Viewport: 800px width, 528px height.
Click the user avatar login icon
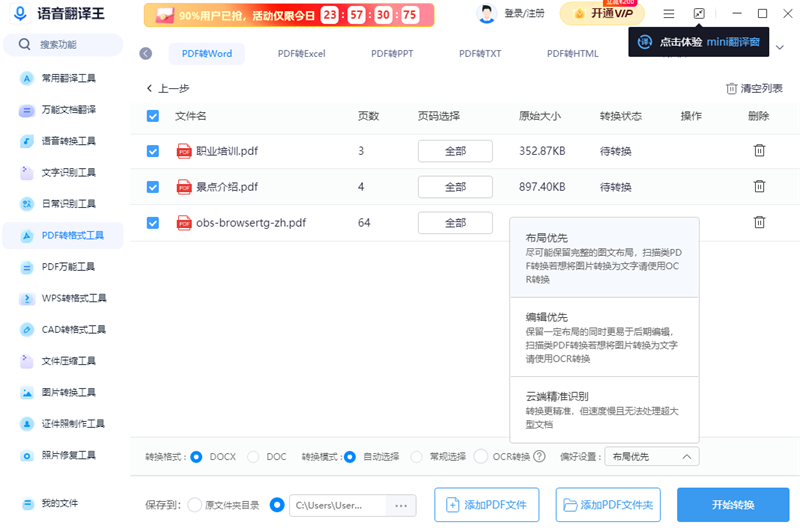click(x=487, y=14)
